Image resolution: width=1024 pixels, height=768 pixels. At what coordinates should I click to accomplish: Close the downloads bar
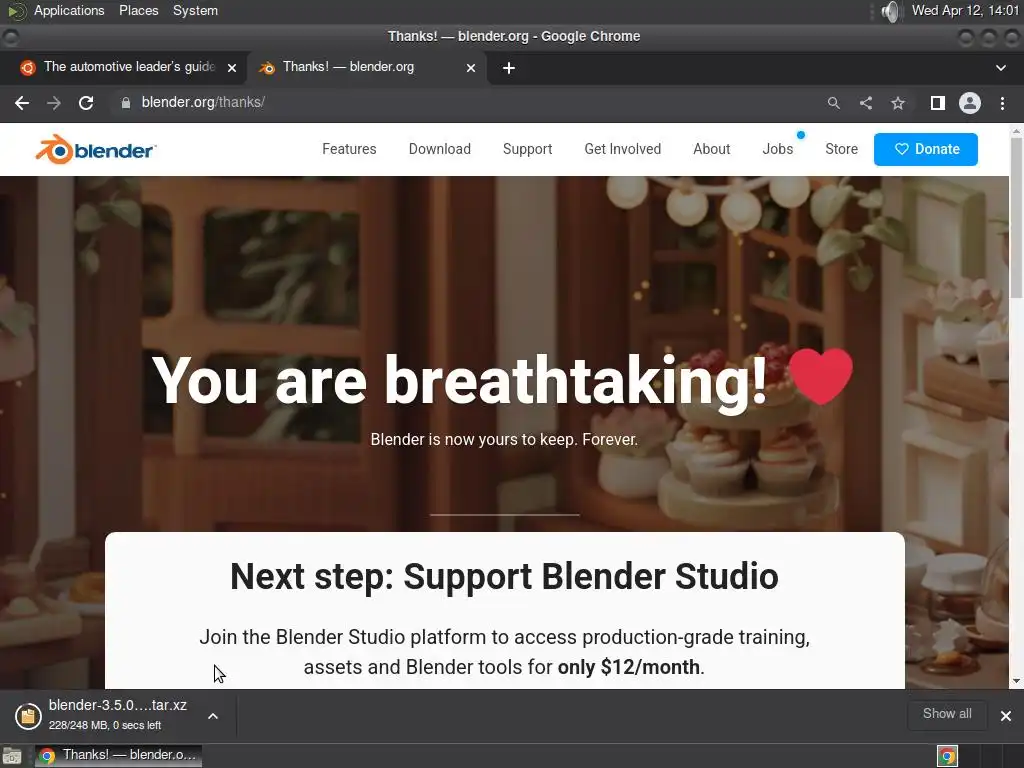tap(1006, 716)
